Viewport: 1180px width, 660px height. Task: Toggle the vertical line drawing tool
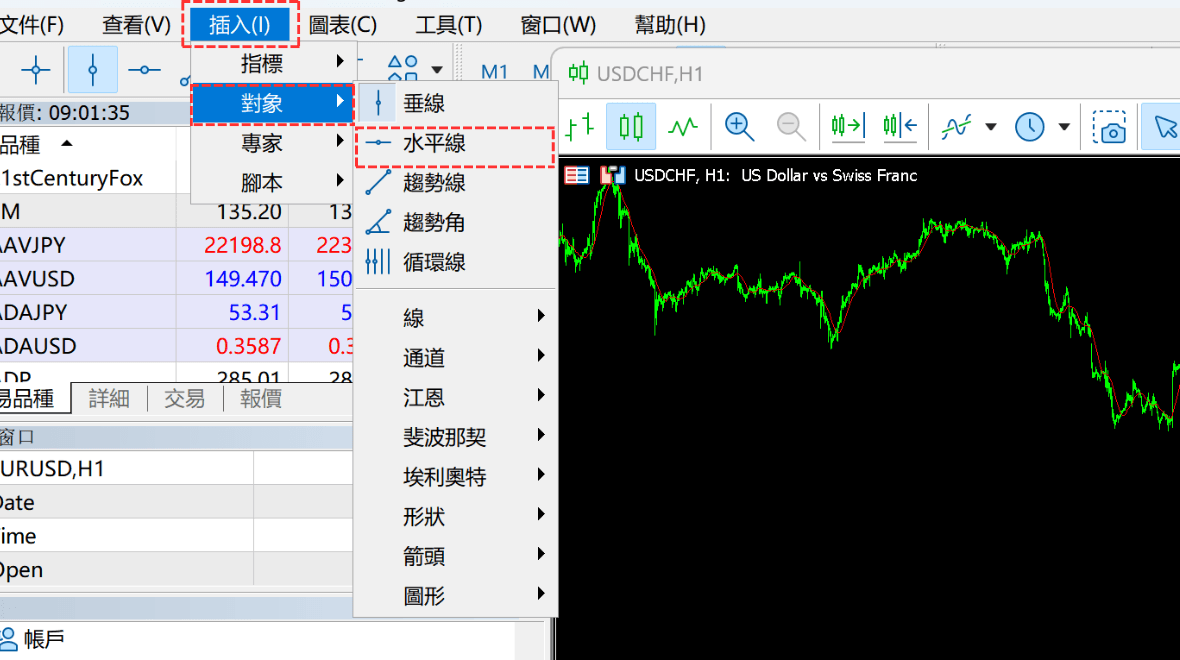point(93,70)
